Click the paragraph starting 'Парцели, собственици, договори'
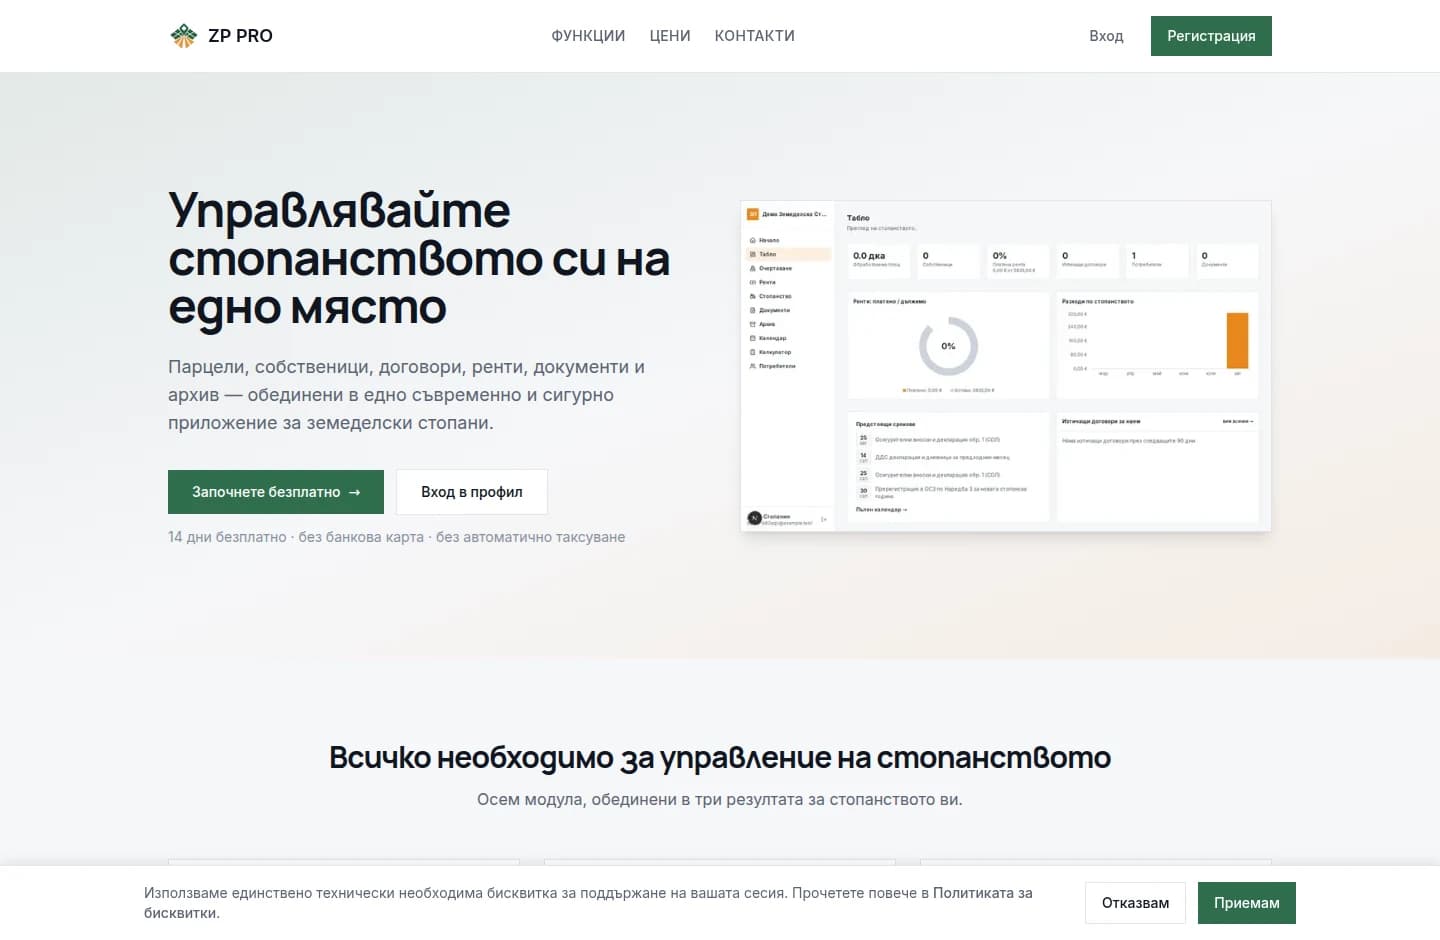This screenshot has width=1440, height=940. coord(407,395)
